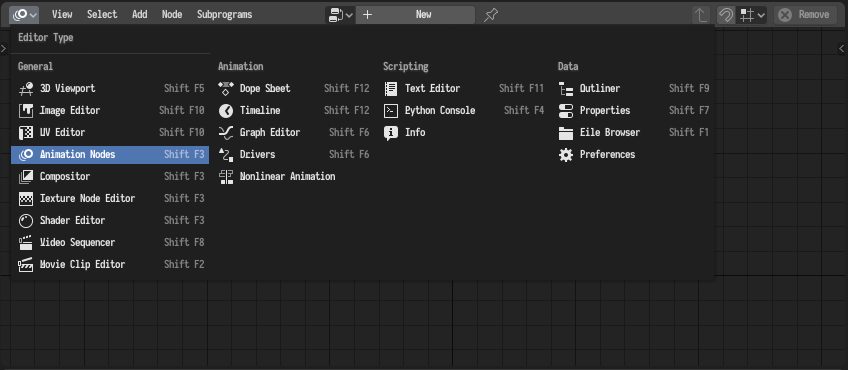Click the go to parent node tree icon
The height and width of the screenshot is (370, 848).
(x=701, y=15)
